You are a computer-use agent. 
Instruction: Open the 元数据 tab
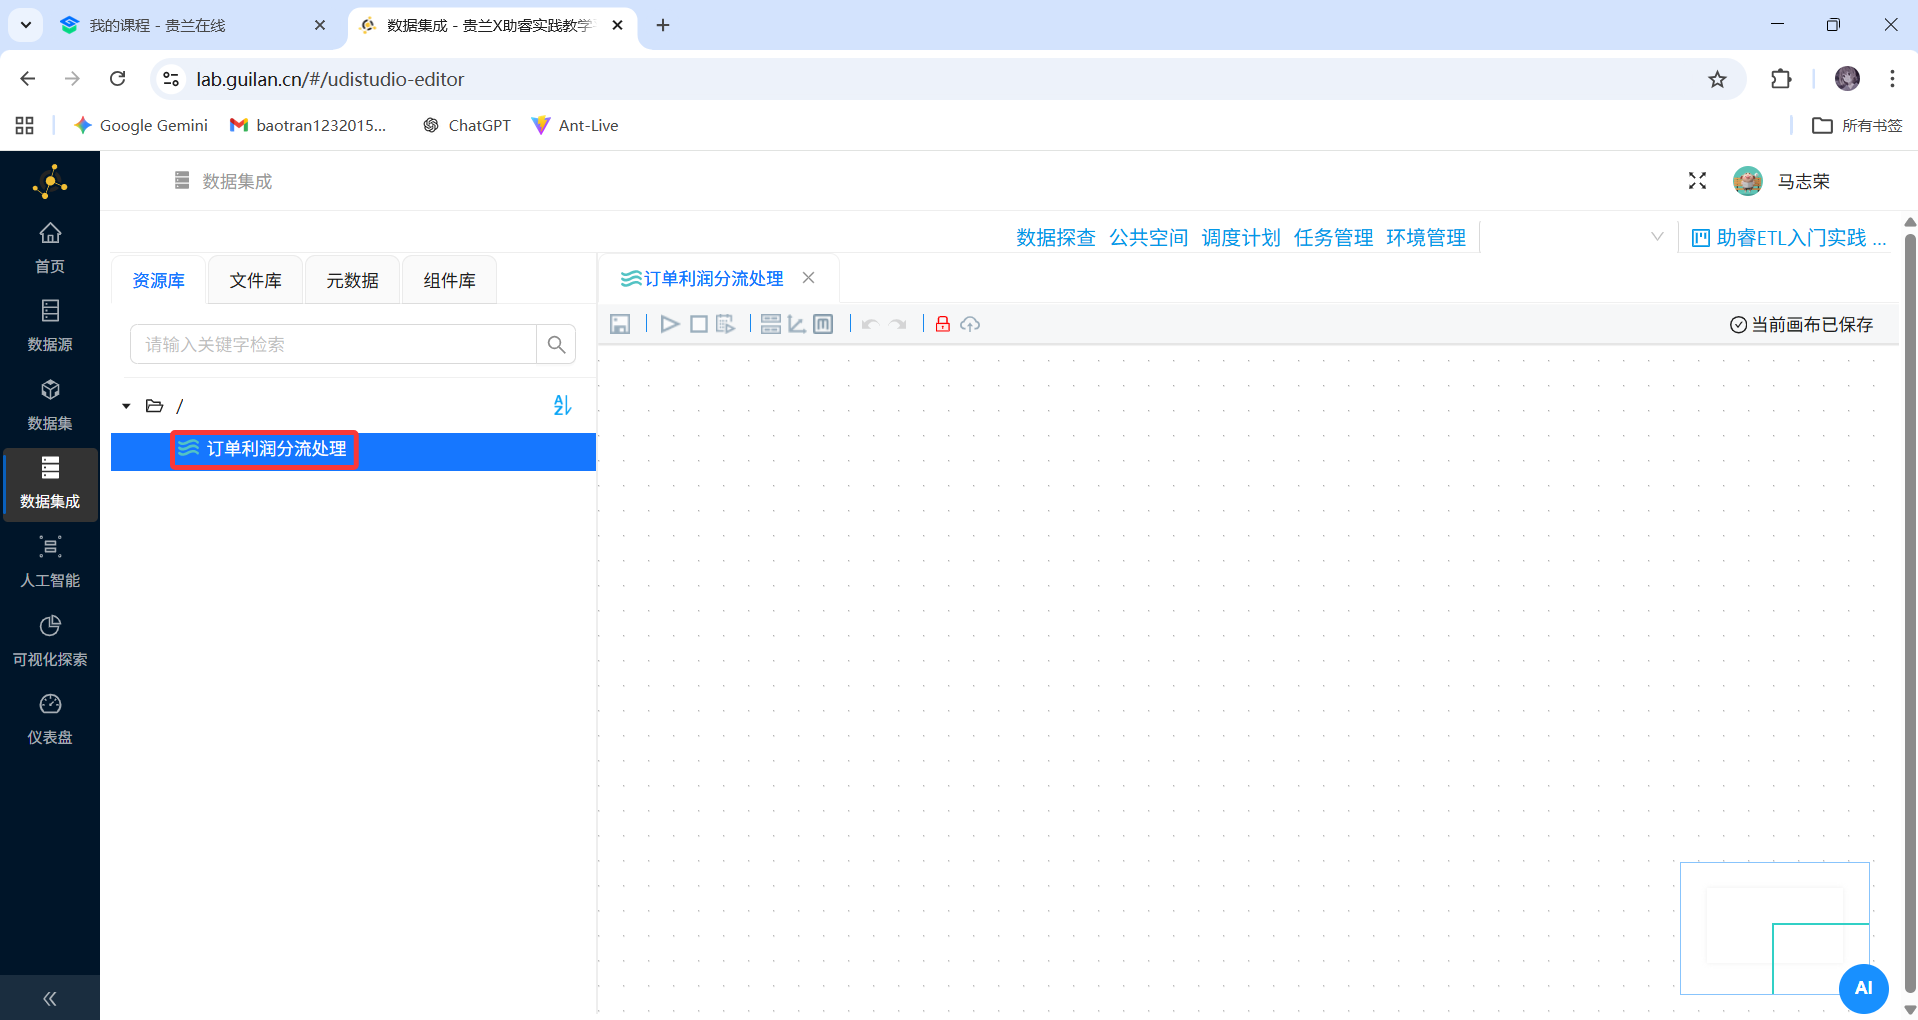(x=351, y=280)
